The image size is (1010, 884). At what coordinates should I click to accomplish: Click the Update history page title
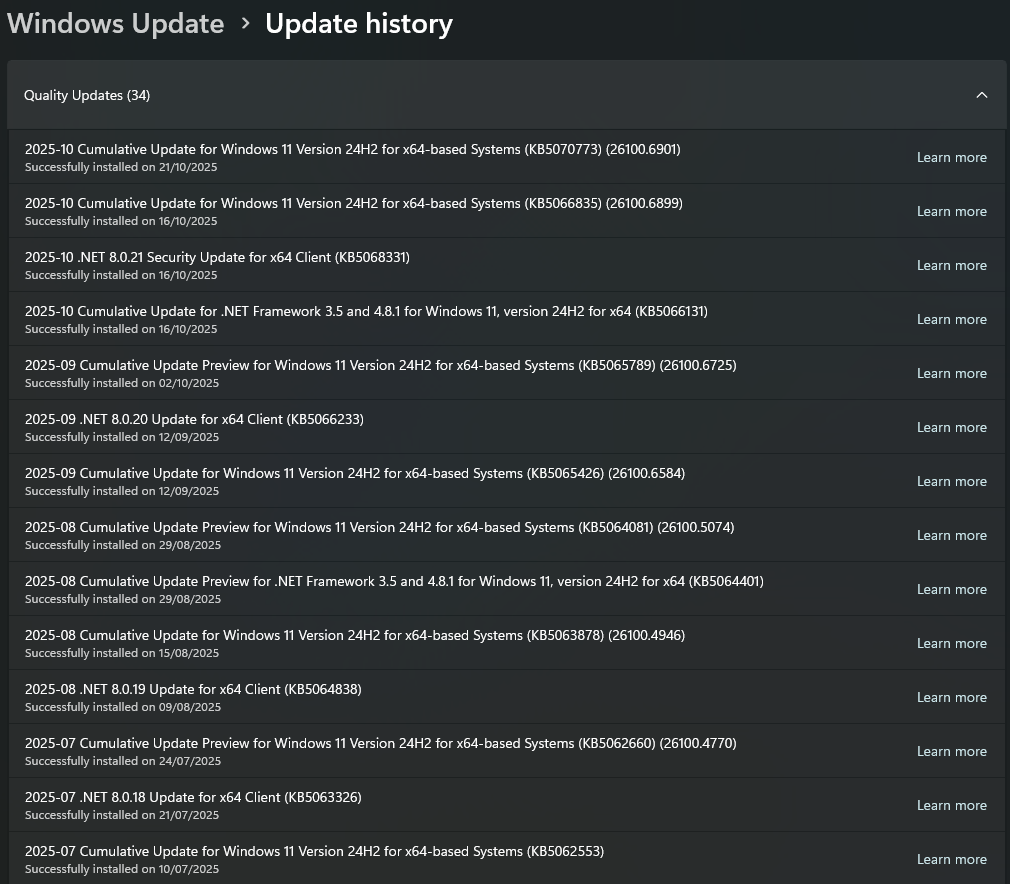pyautogui.click(x=358, y=24)
